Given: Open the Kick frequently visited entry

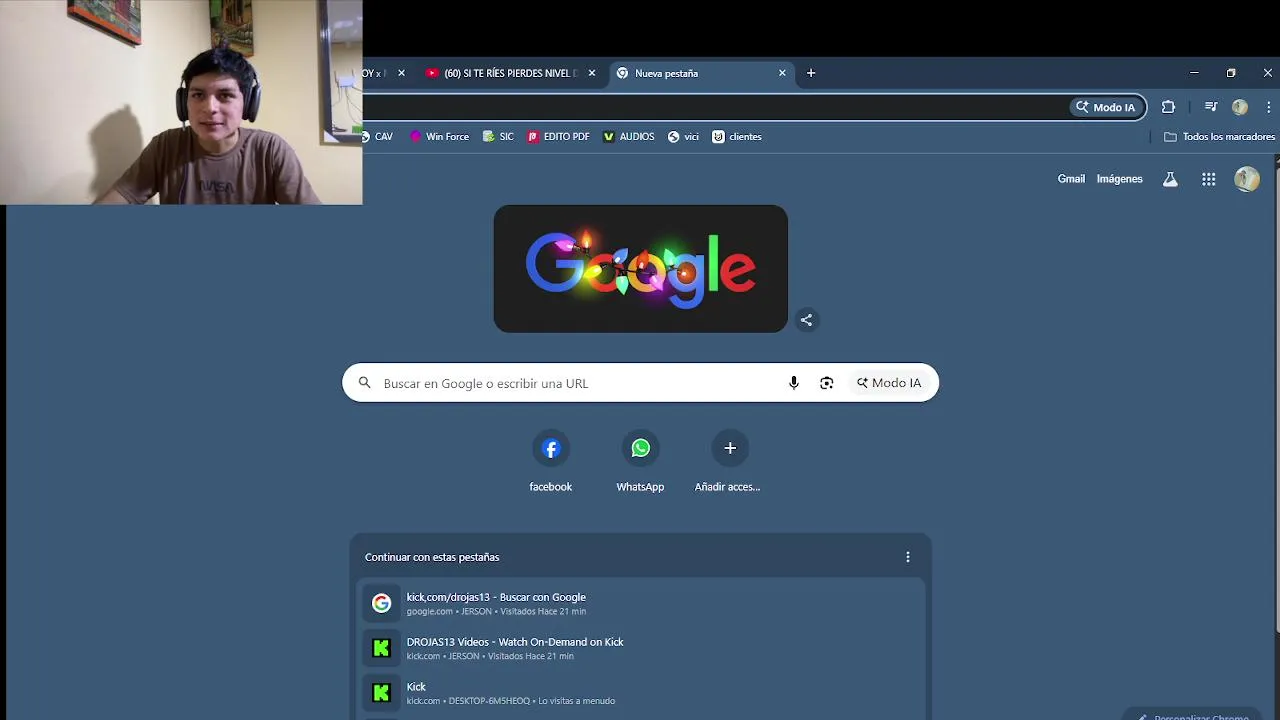Looking at the screenshot, I should (640, 693).
